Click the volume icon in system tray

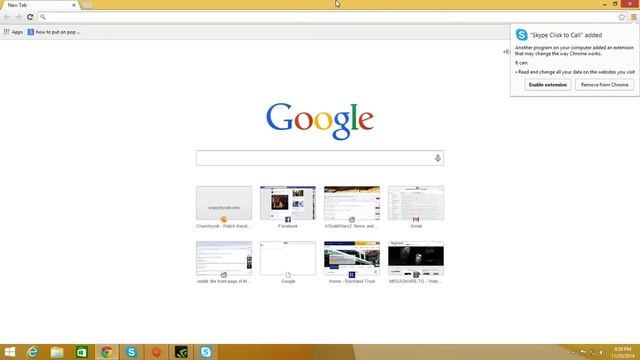pyautogui.click(x=602, y=352)
